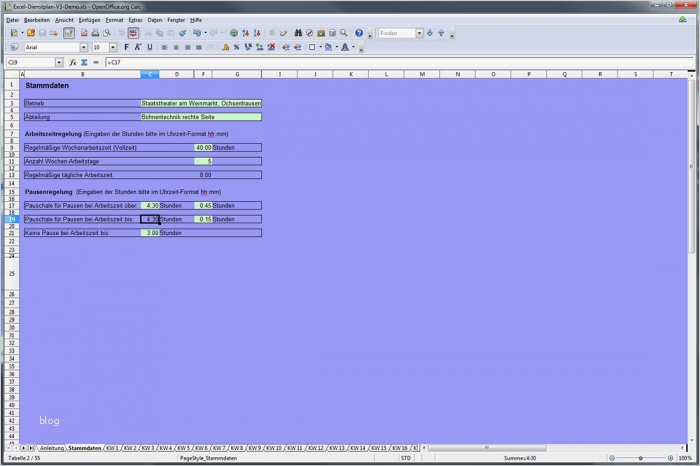This screenshot has height=466, width=700.
Task: Click the Sum sigma icon
Action: pyautogui.click(x=84, y=62)
